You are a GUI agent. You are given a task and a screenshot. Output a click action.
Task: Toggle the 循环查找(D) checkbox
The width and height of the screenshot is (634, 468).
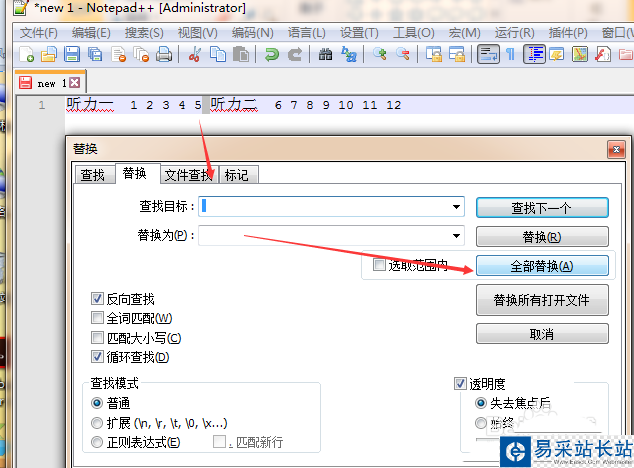[x=97, y=357]
